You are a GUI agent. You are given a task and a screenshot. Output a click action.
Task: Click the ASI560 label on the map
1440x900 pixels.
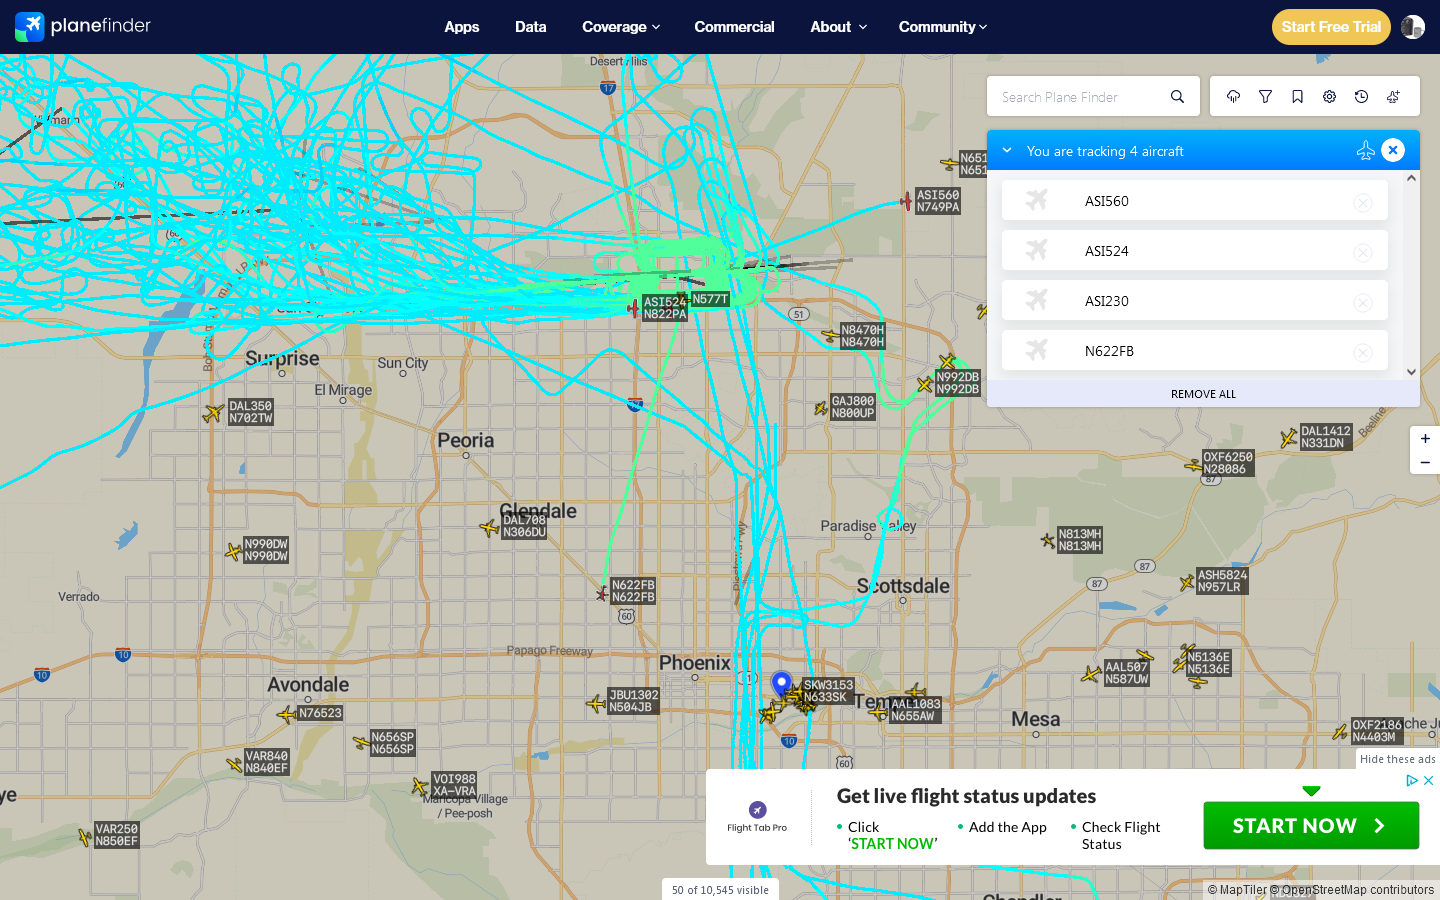pos(938,201)
